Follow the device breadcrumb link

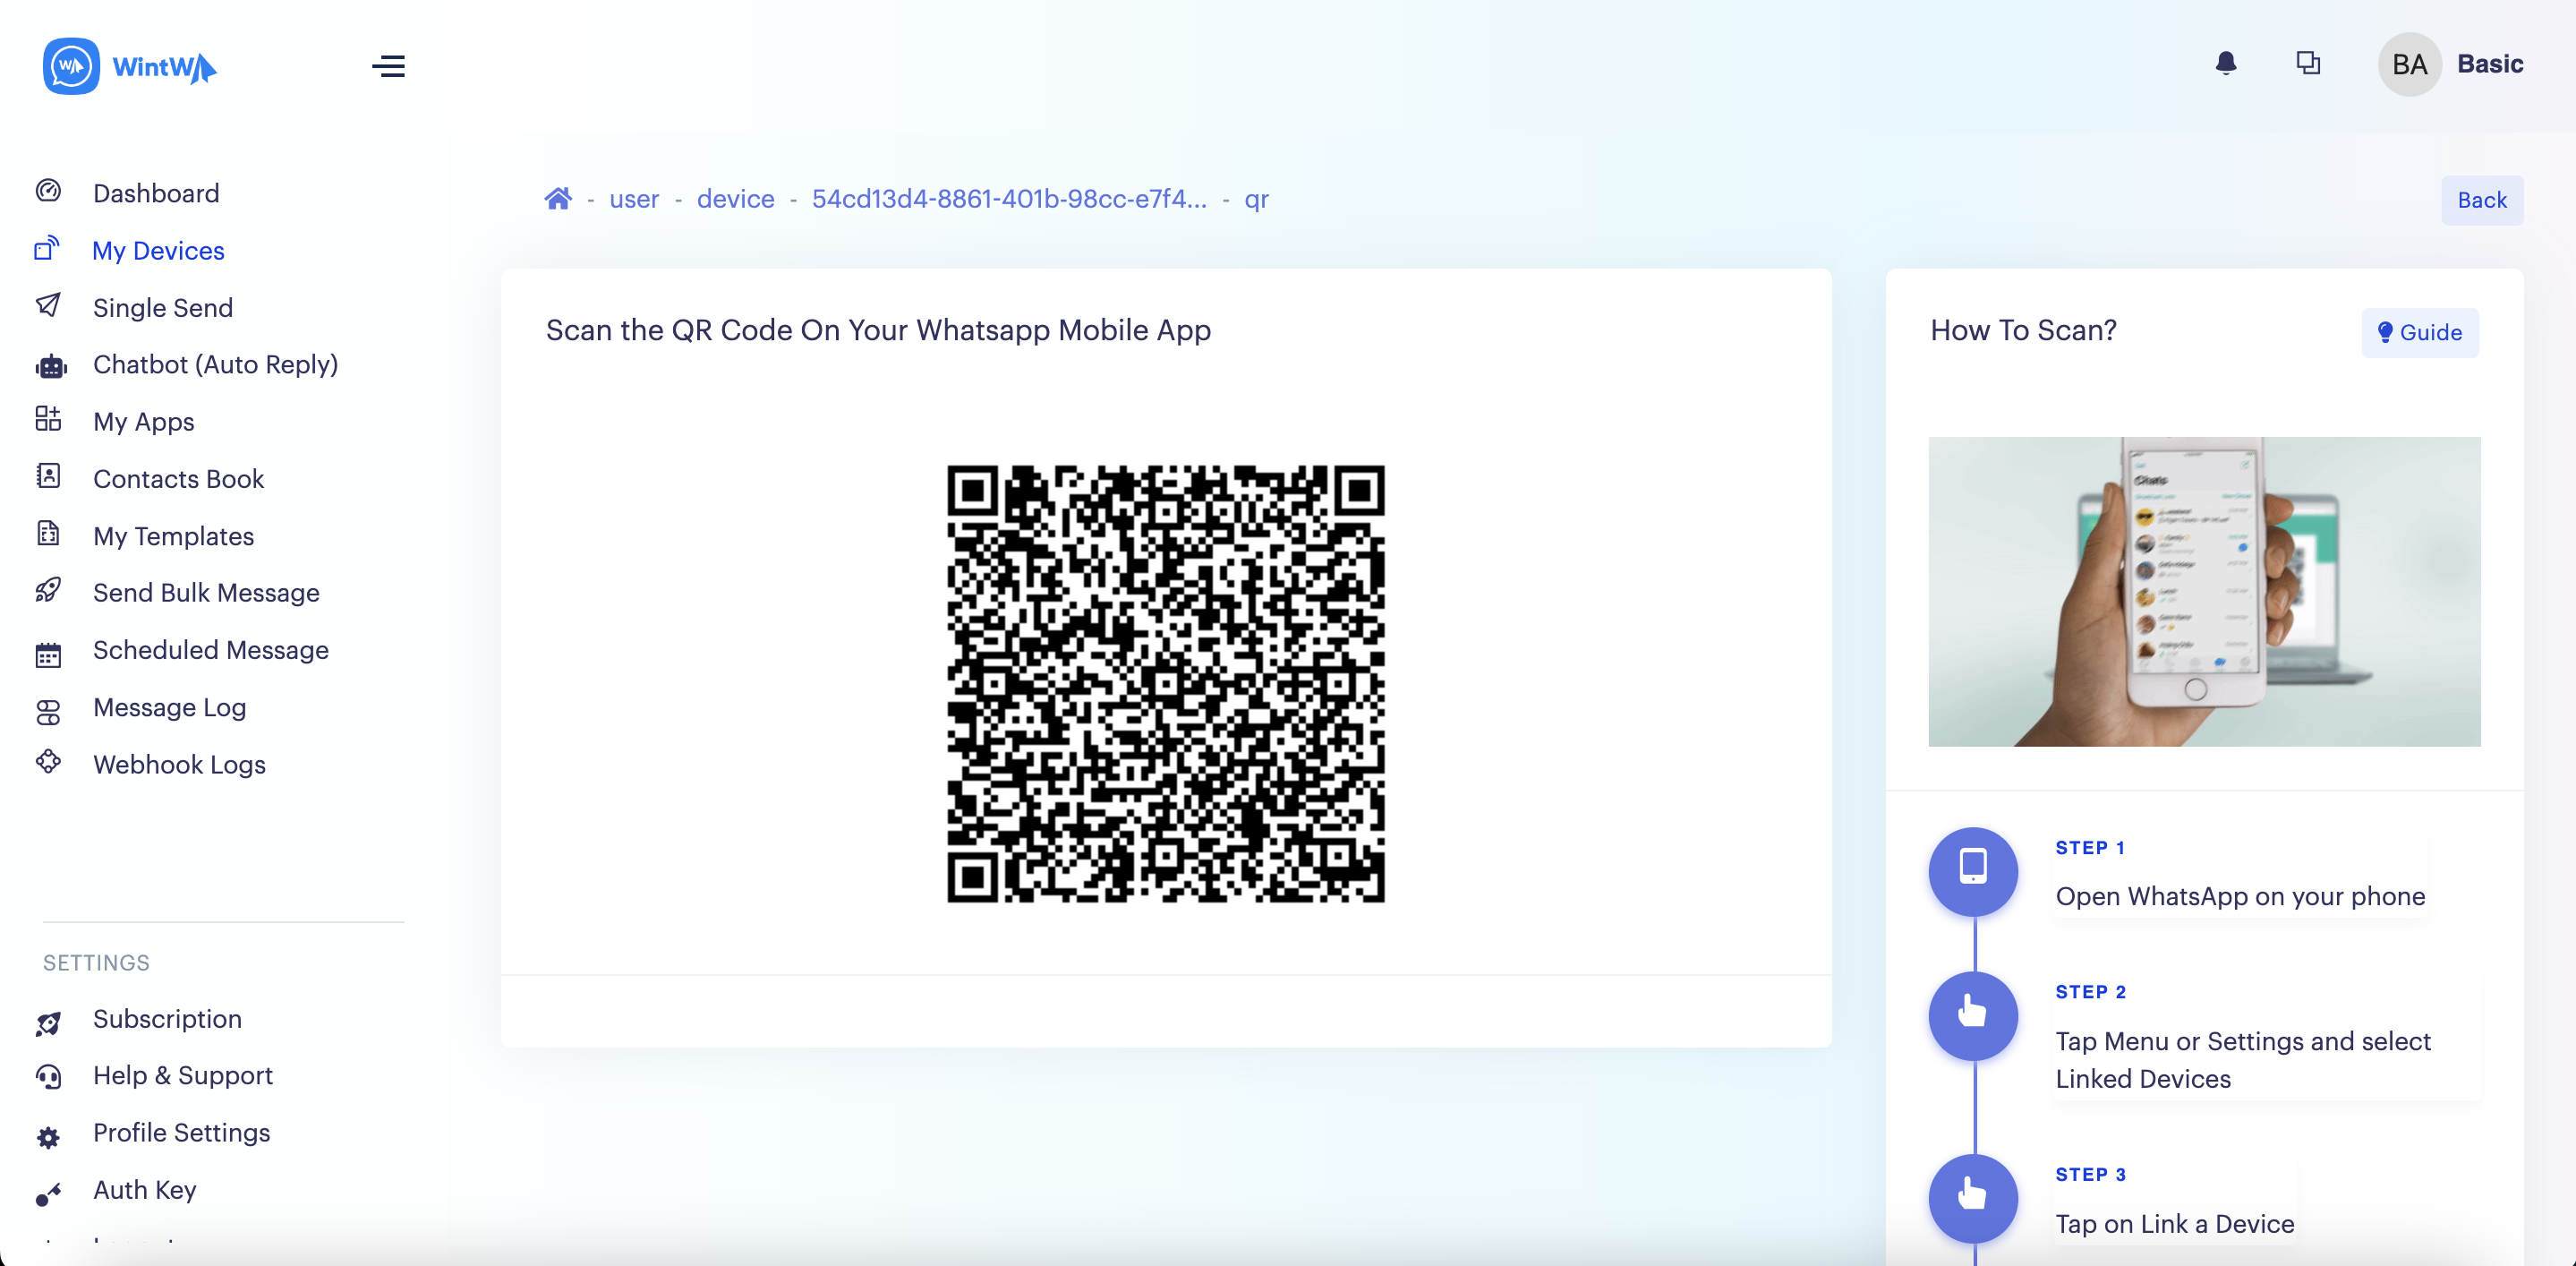(x=735, y=199)
